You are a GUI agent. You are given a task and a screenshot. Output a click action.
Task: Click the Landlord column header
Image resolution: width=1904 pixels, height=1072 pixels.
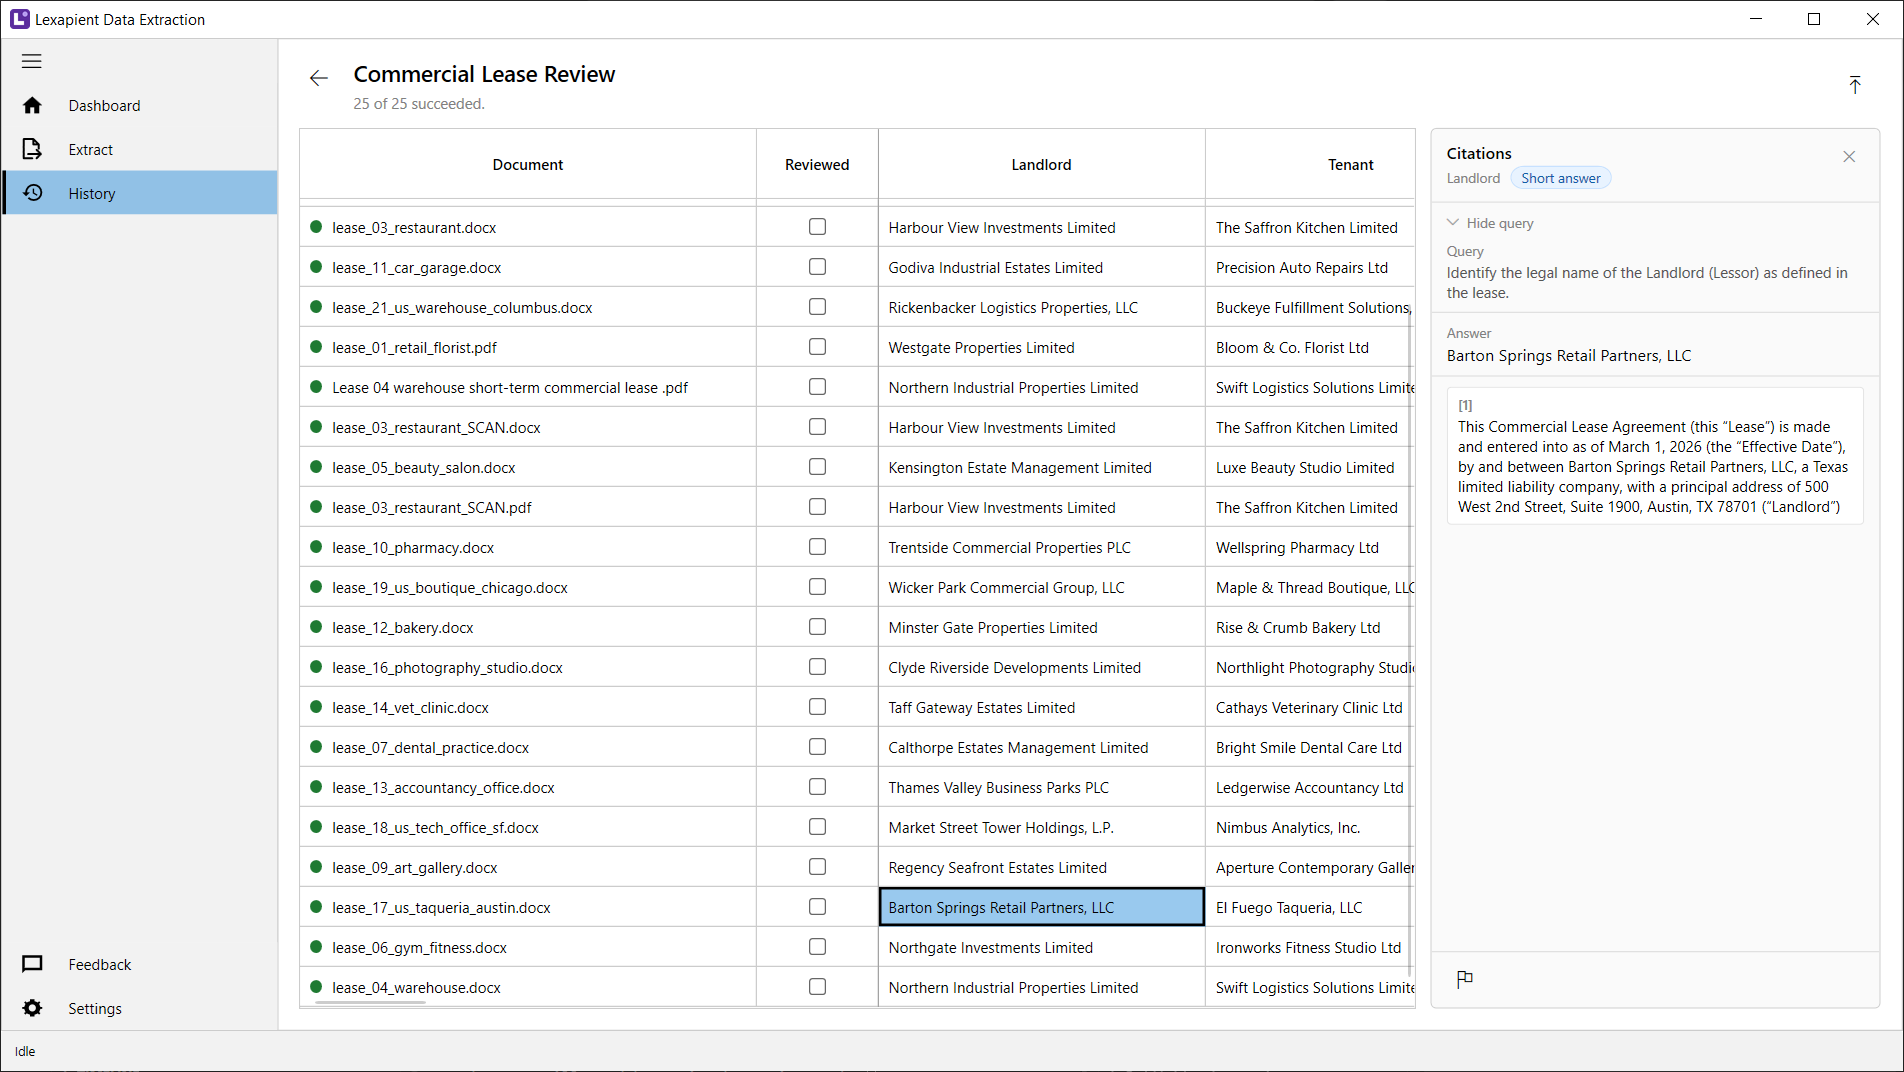tap(1041, 165)
